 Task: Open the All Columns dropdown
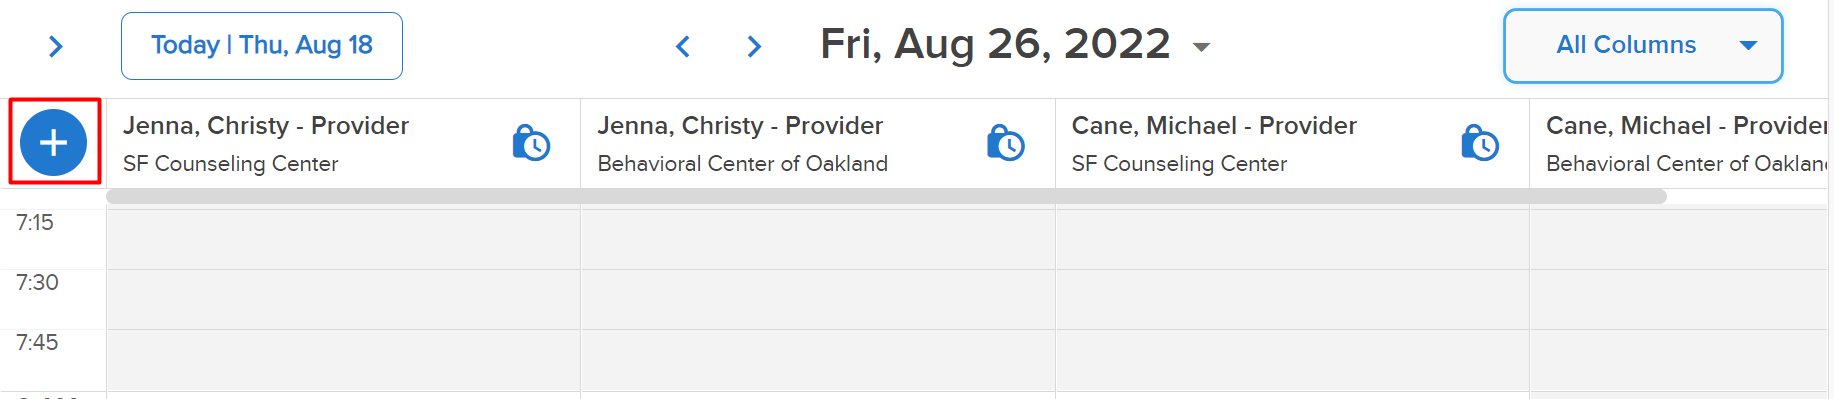[1643, 46]
